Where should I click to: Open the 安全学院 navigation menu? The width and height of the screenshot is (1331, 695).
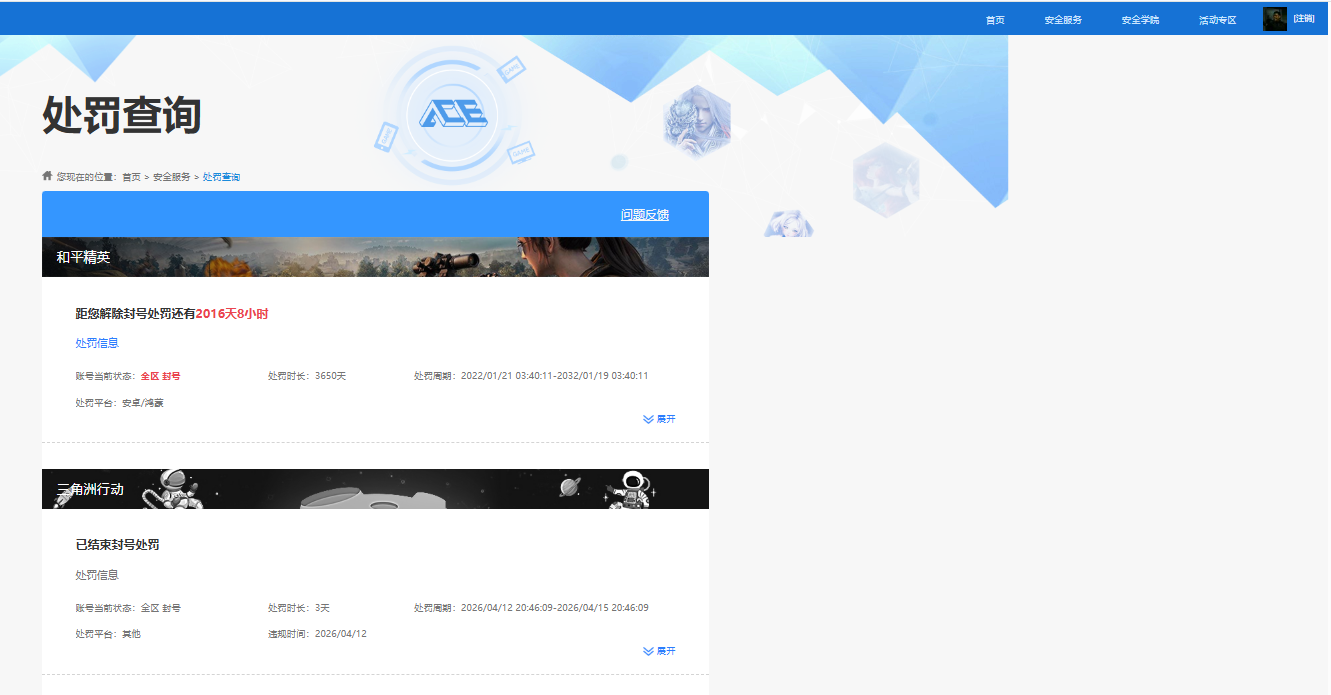click(x=1140, y=20)
